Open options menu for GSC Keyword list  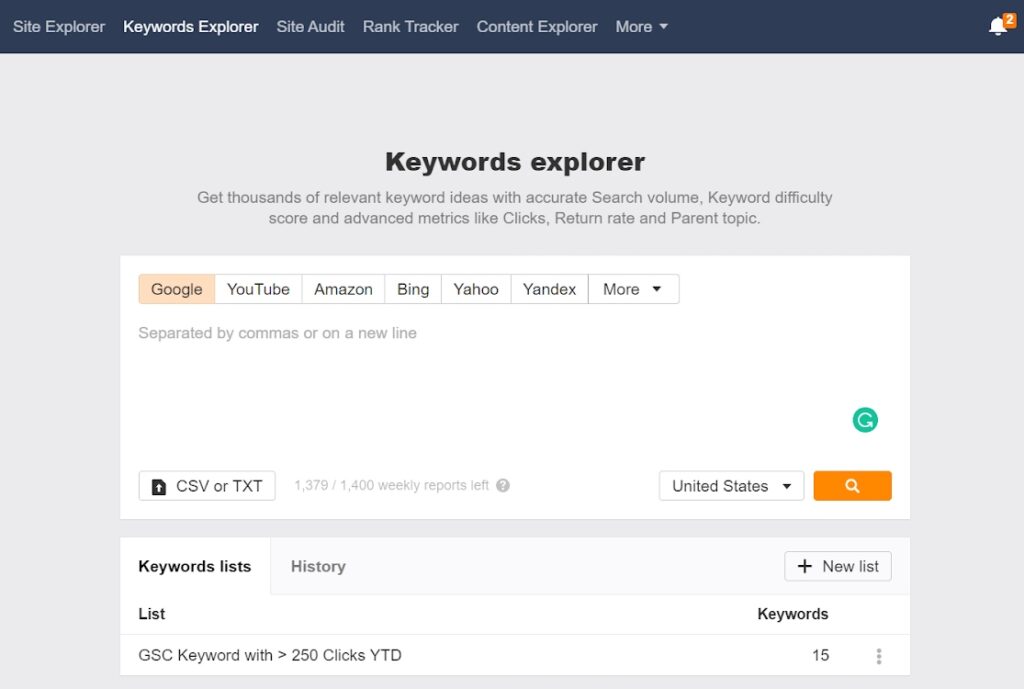(x=878, y=656)
